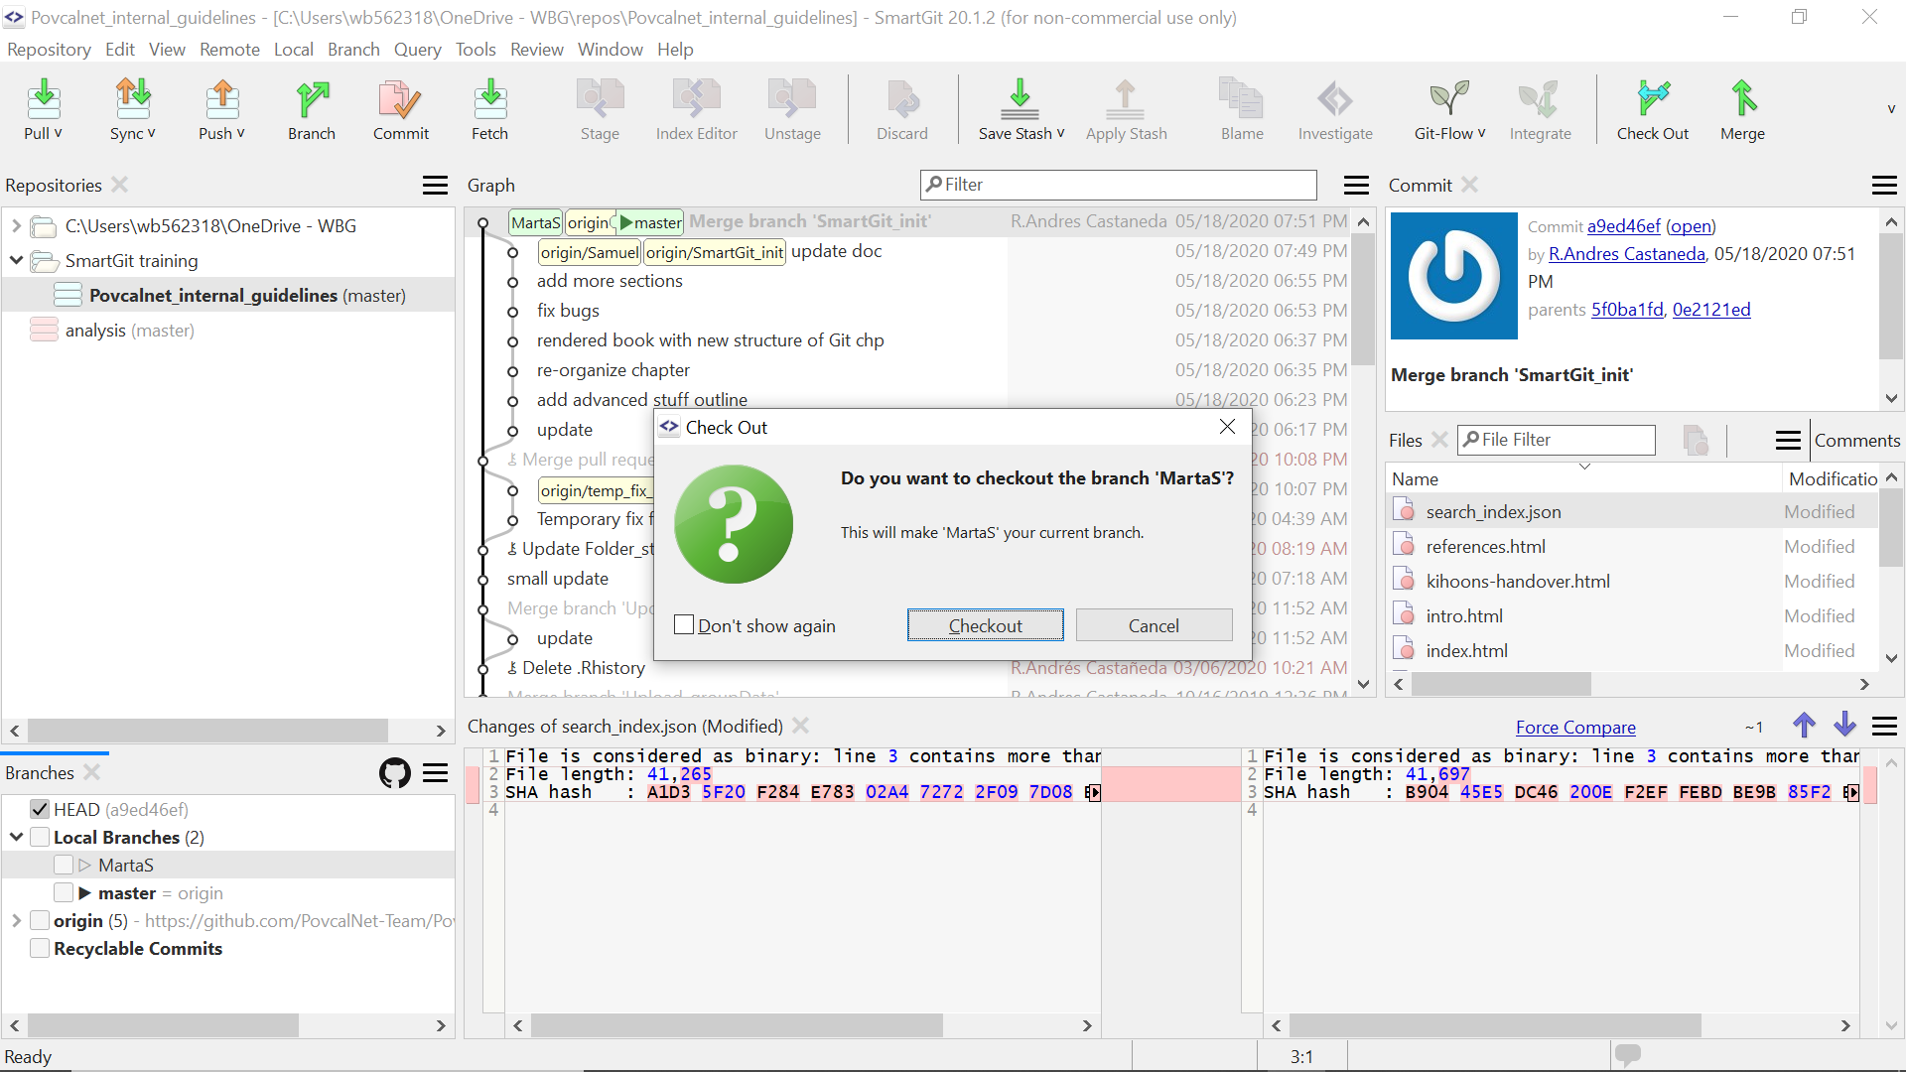Toggle the master branch checkbox

tap(63, 893)
